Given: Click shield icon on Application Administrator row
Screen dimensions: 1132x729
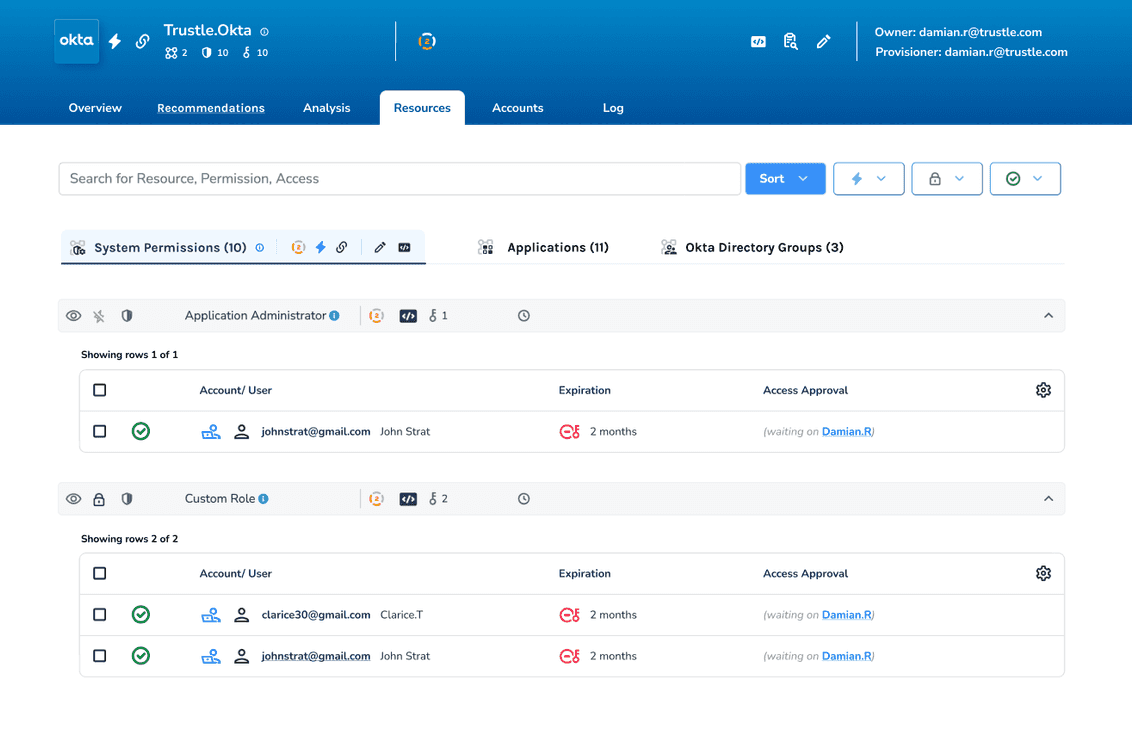Looking at the screenshot, I should (127, 315).
